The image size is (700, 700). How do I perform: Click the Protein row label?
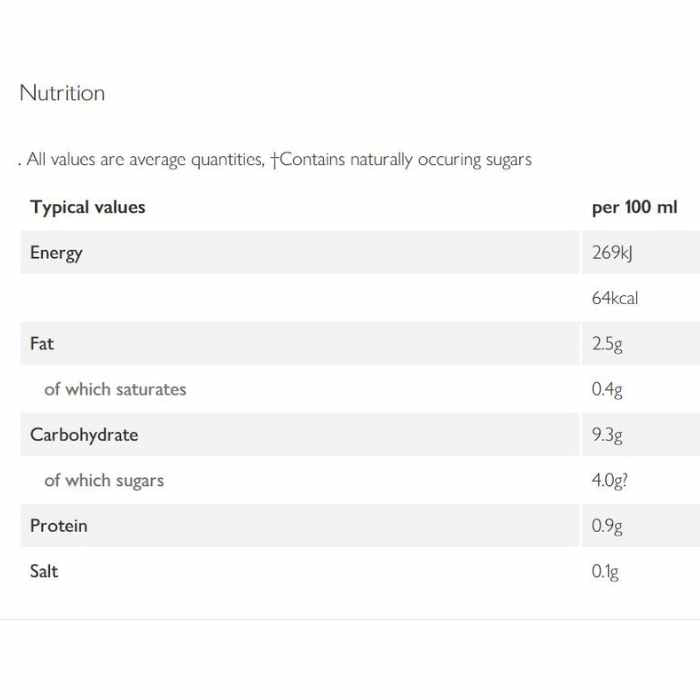[x=58, y=526]
